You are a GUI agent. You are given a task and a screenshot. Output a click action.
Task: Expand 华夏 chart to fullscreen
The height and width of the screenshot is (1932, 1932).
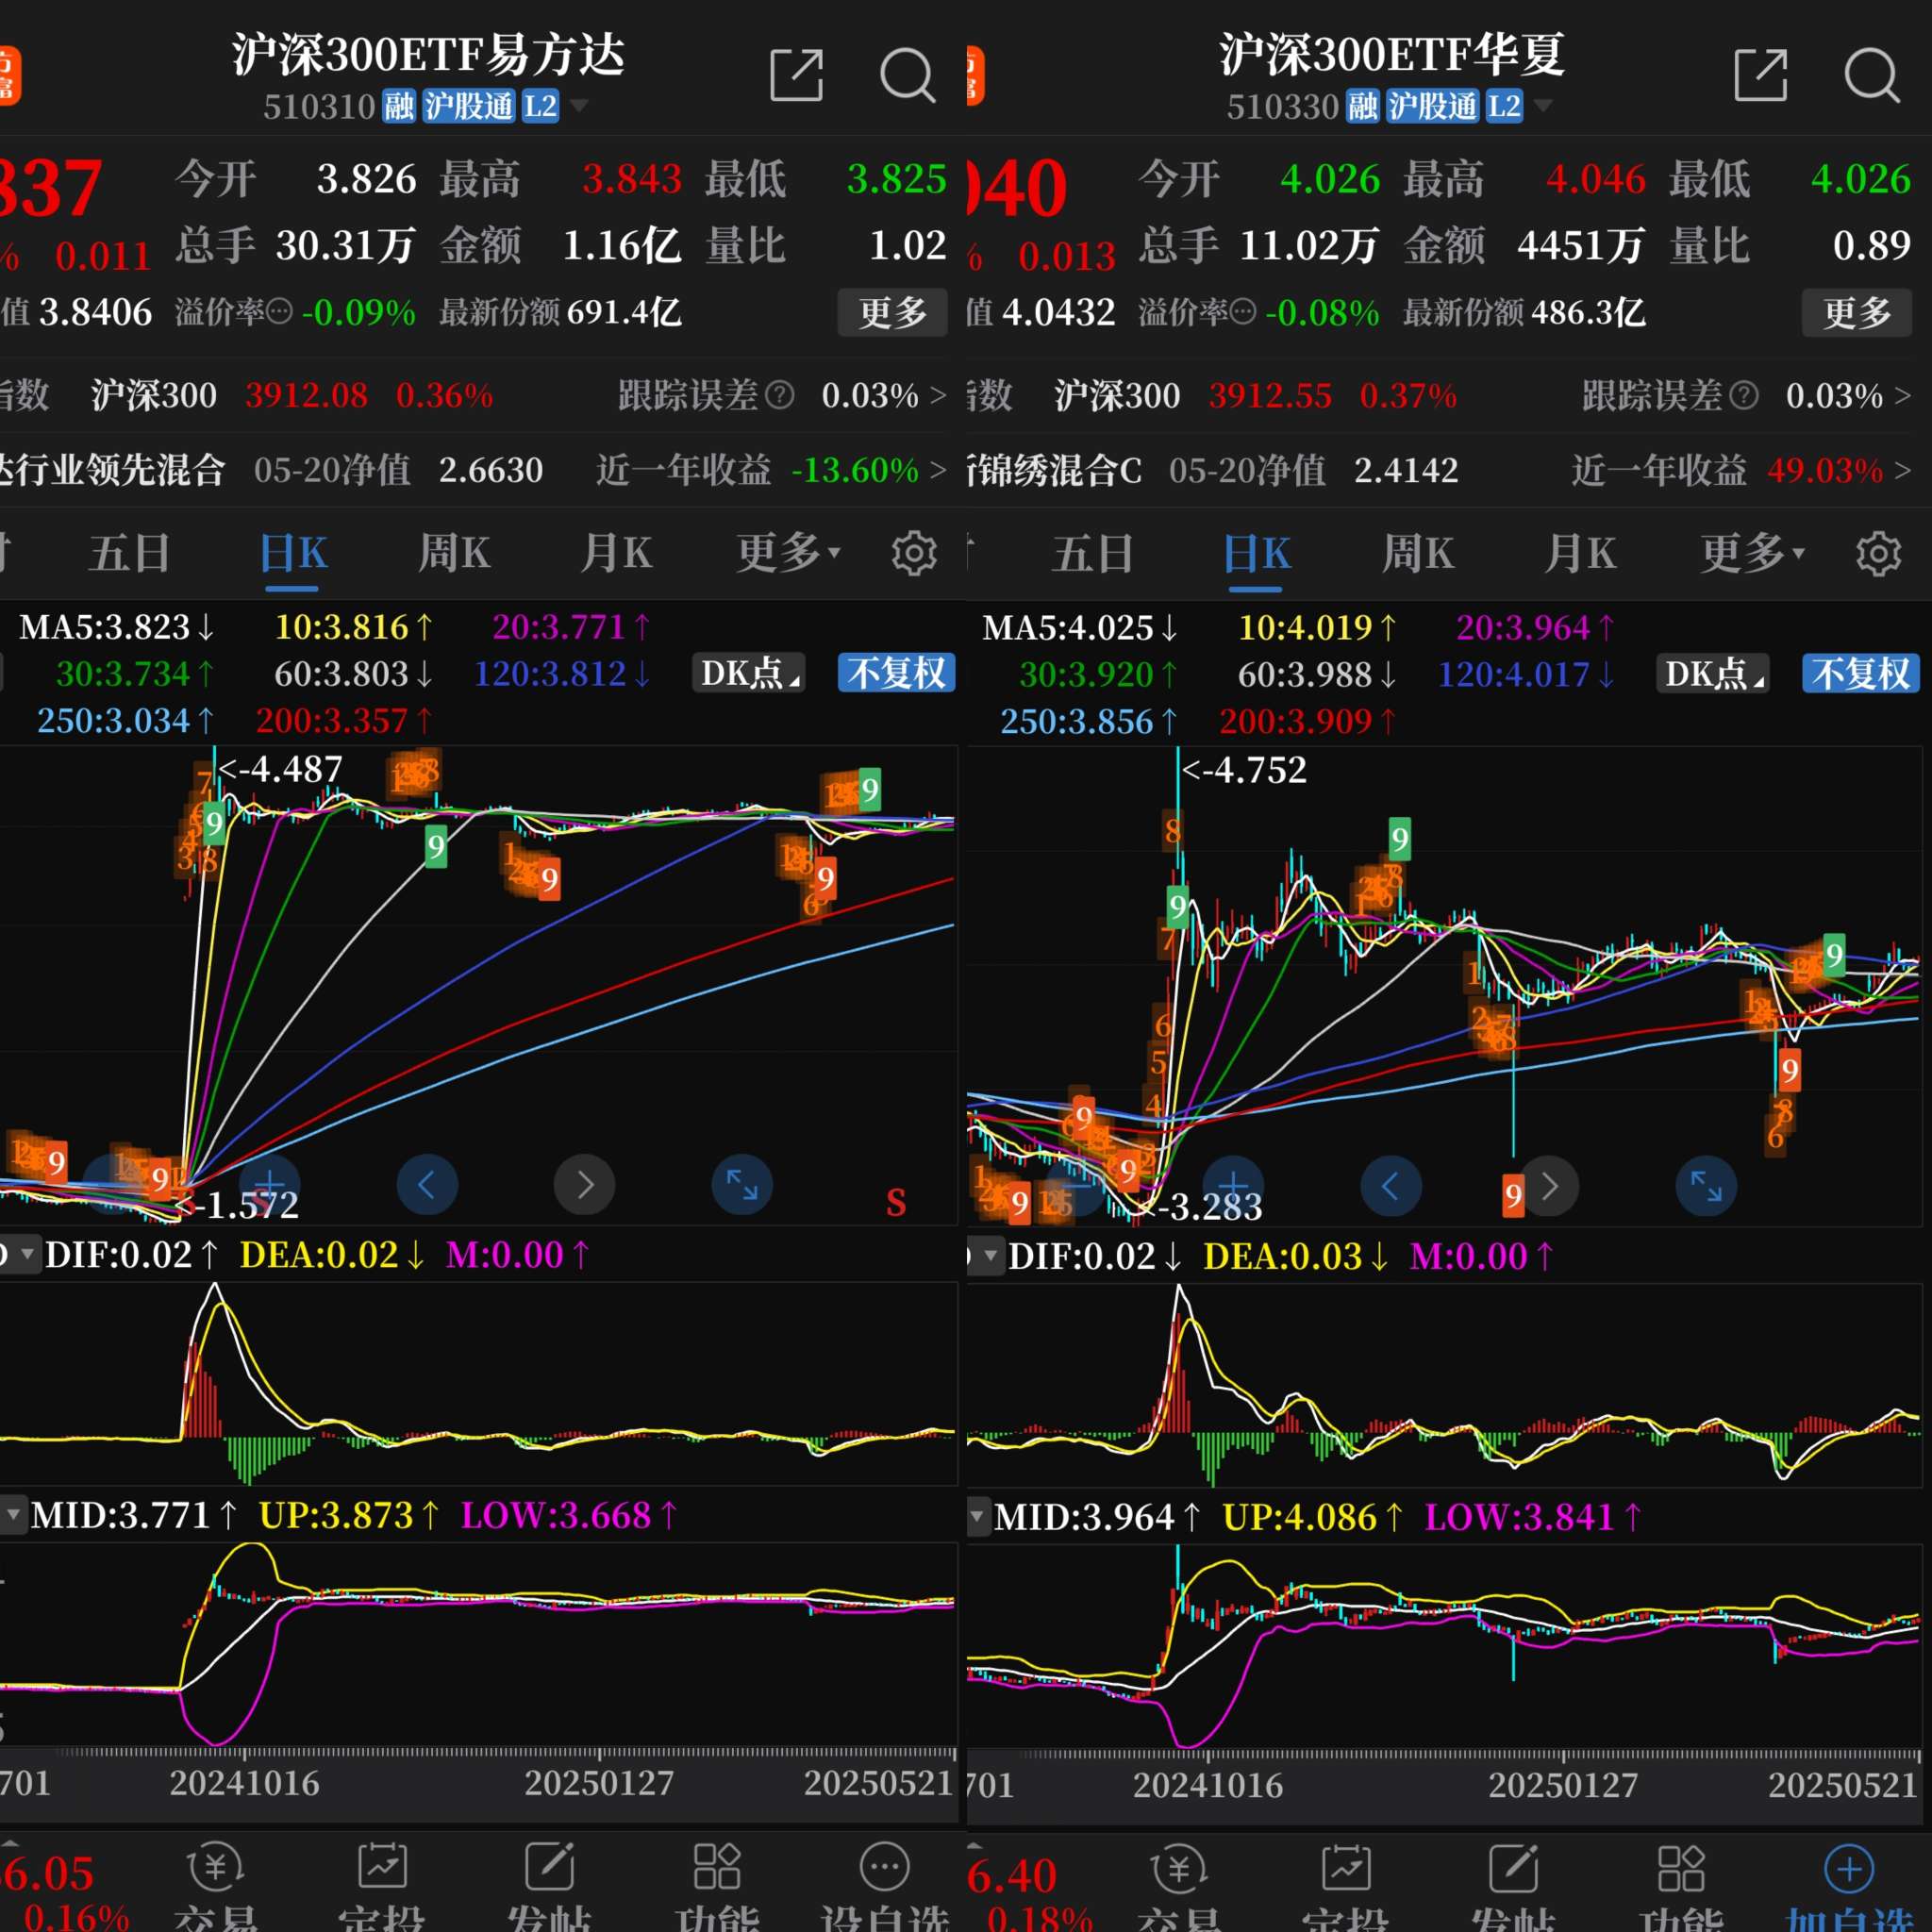pyautogui.click(x=1706, y=1185)
